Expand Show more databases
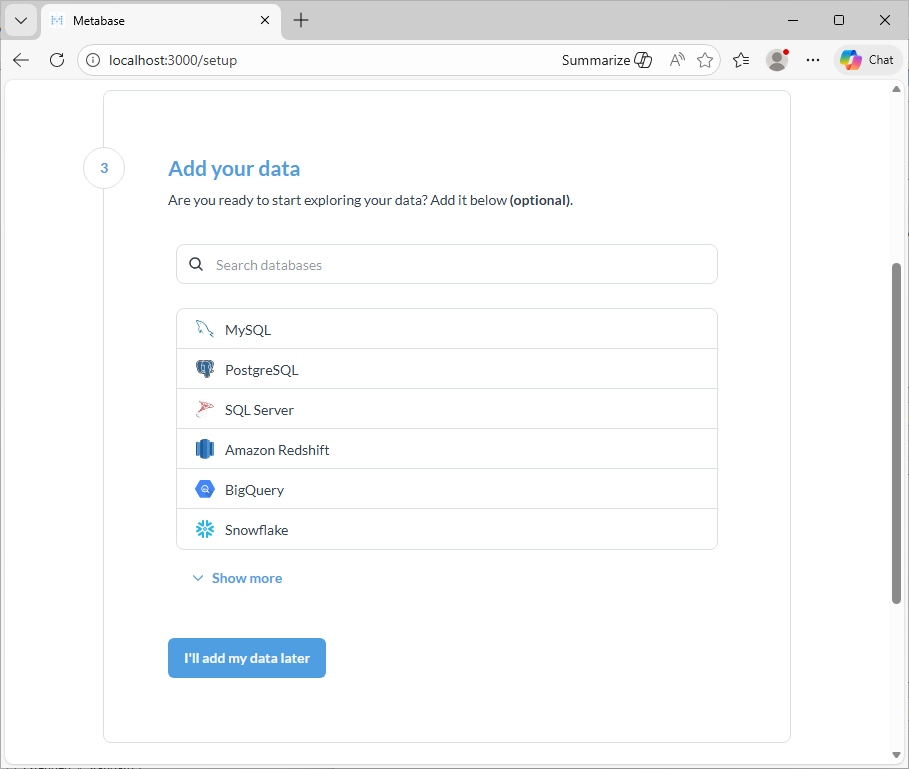The image size is (909, 769). pyautogui.click(x=237, y=578)
